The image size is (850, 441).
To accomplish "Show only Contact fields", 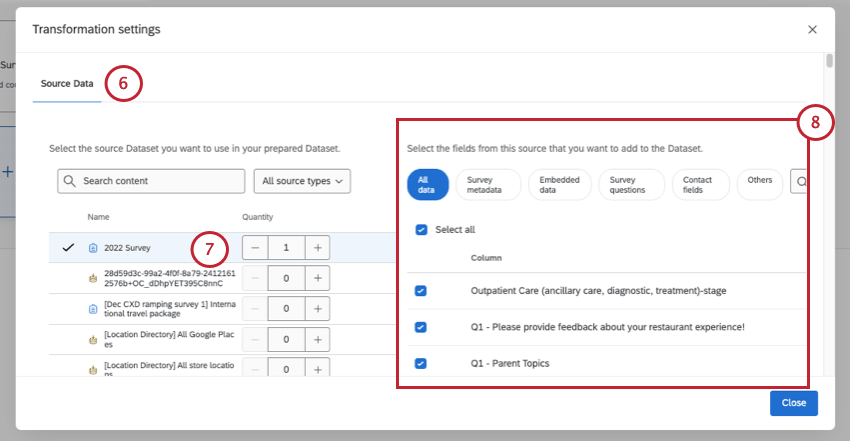I will click(698, 185).
